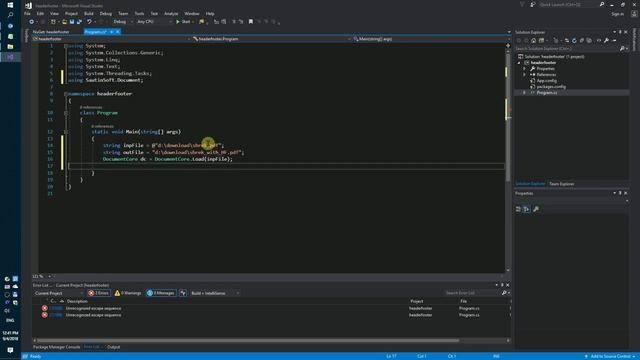Click the Sign in link
This screenshot has width=640, height=360.
click(617, 14)
